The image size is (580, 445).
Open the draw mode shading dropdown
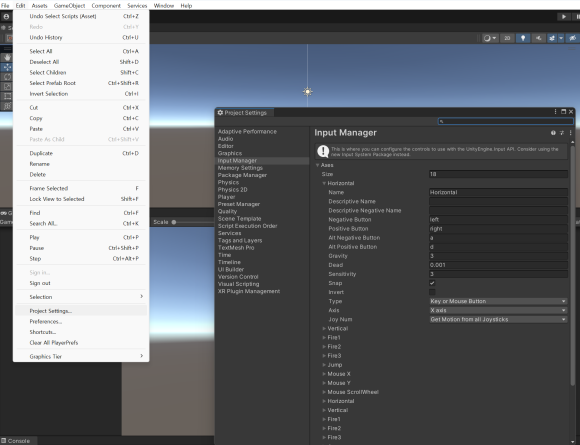pos(490,38)
